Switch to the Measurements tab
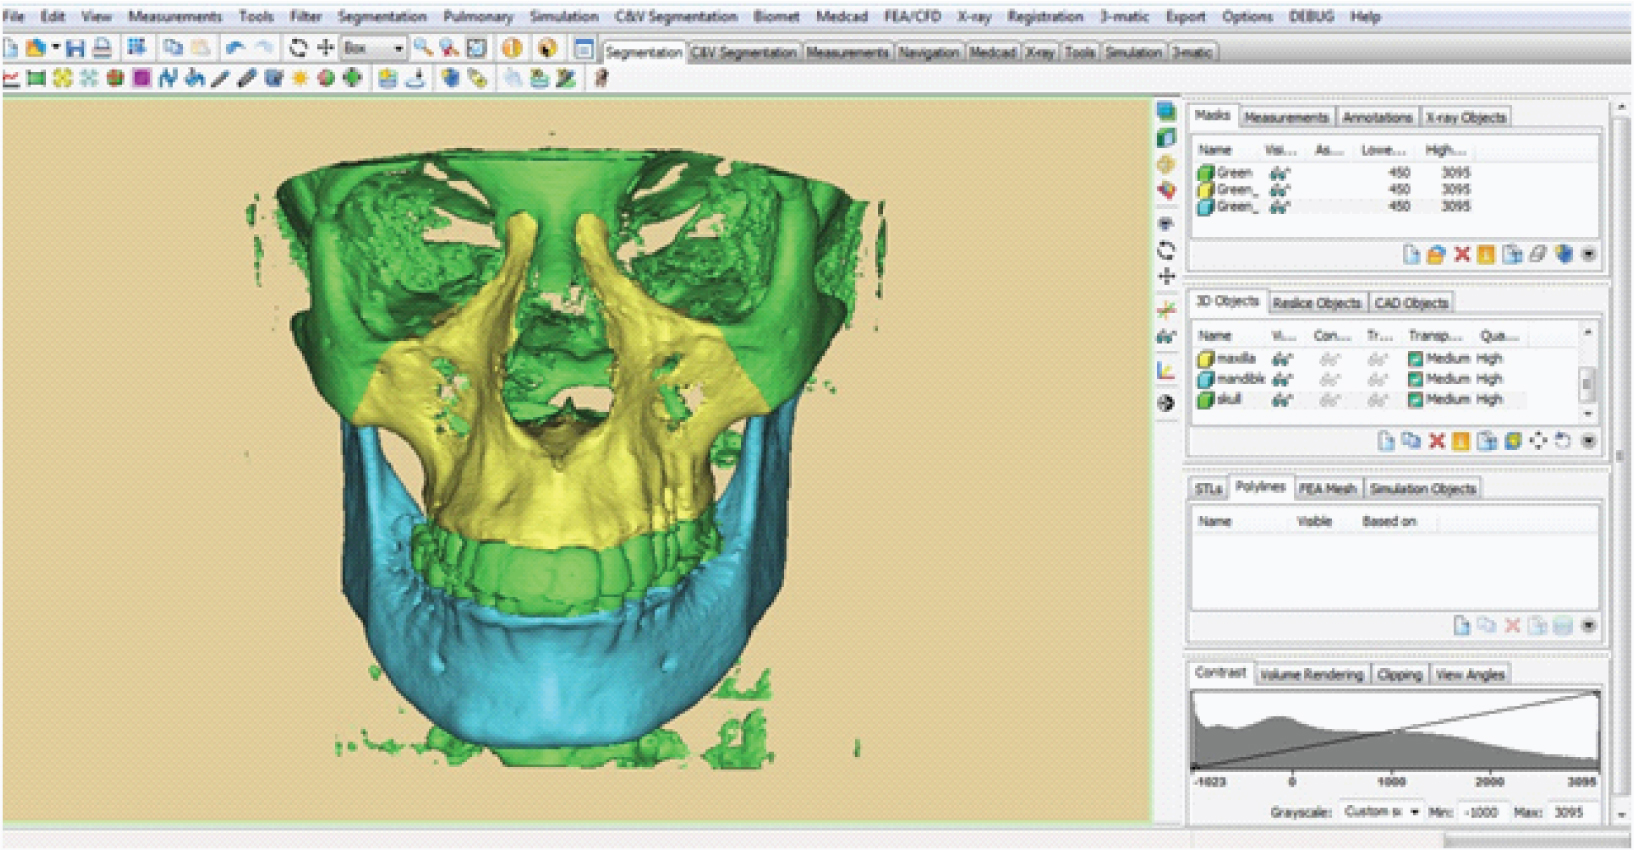1634x850 pixels. (1286, 118)
